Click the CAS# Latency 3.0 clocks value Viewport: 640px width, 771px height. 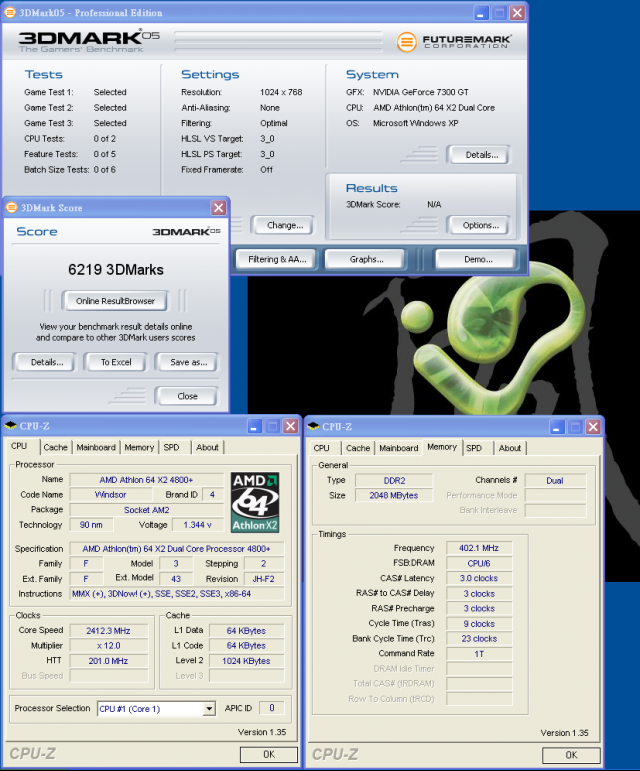[479, 578]
